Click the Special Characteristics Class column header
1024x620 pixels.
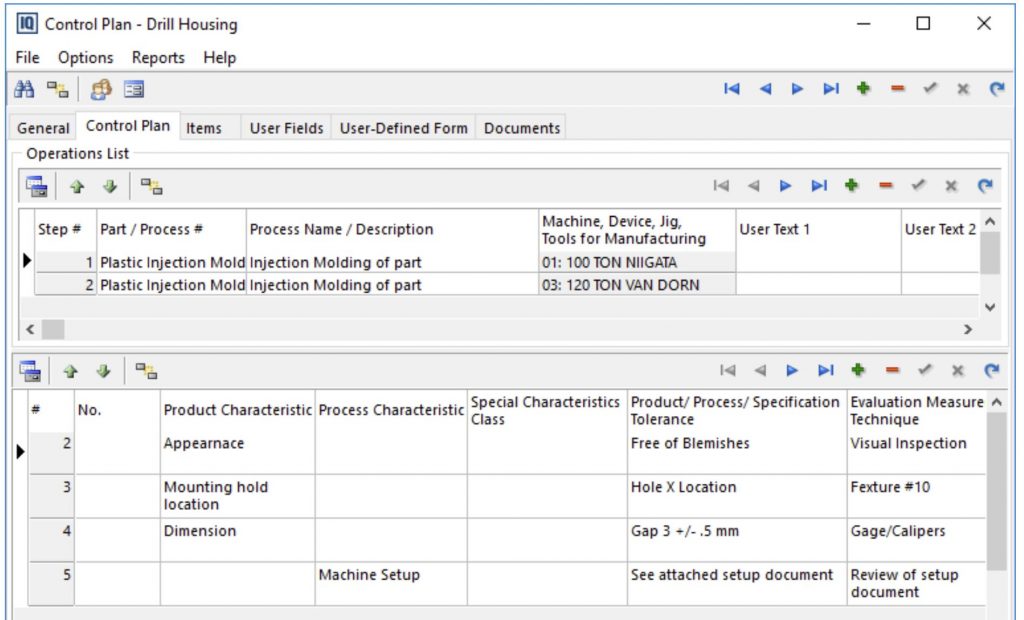[546, 410]
